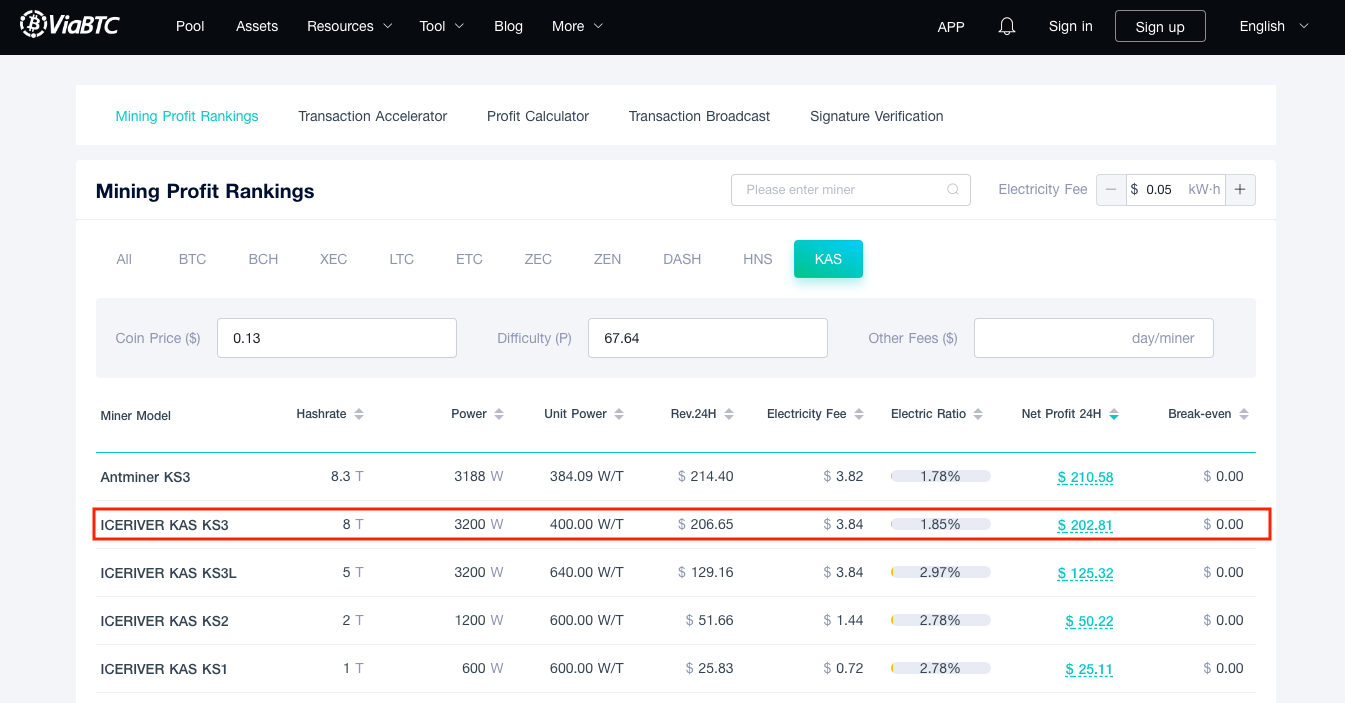Screen dimensions: 1345x703
Task: Switch to Transaction Broadcast tab
Action: pyautogui.click(x=699, y=116)
